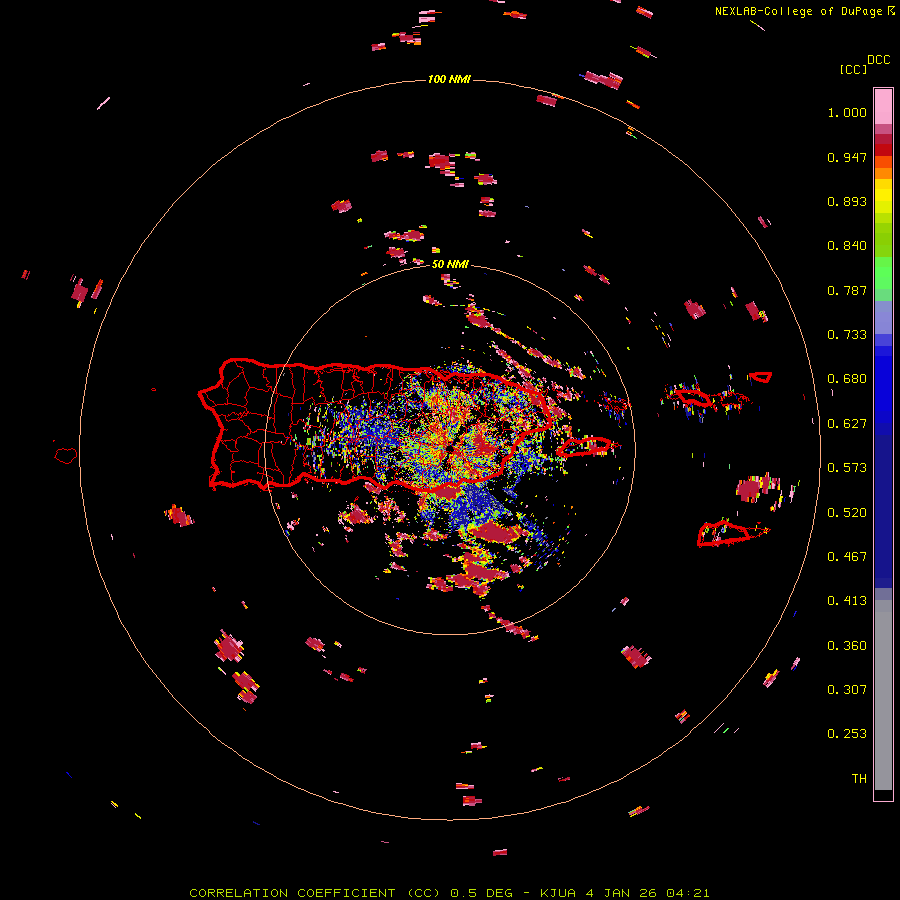
Task: Click the gray lower section of color bar
Action: coord(883,695)
